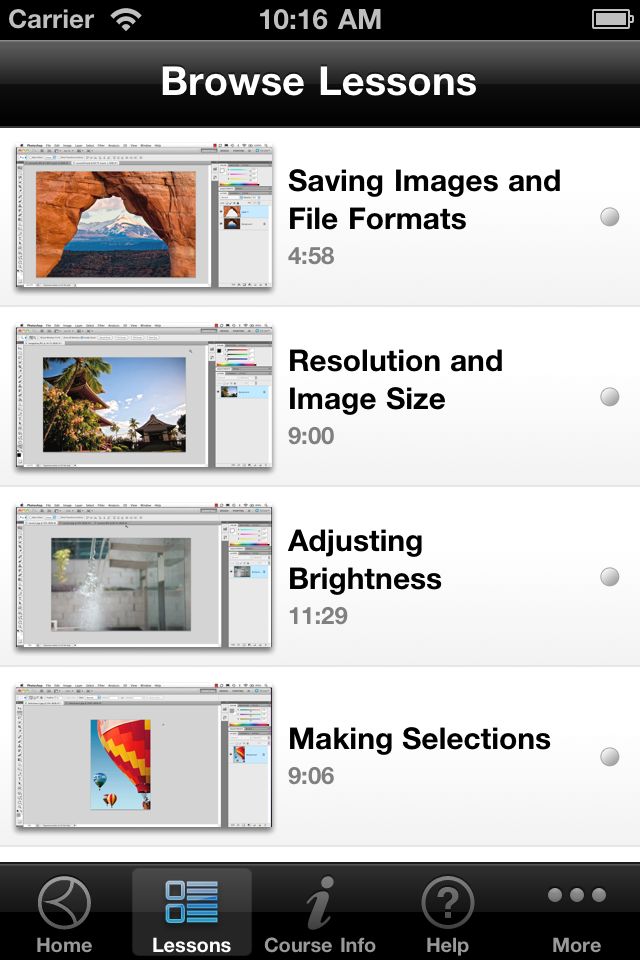Open Saving Images and File Formats lesson
640x960 pixels.
point(424,200)
